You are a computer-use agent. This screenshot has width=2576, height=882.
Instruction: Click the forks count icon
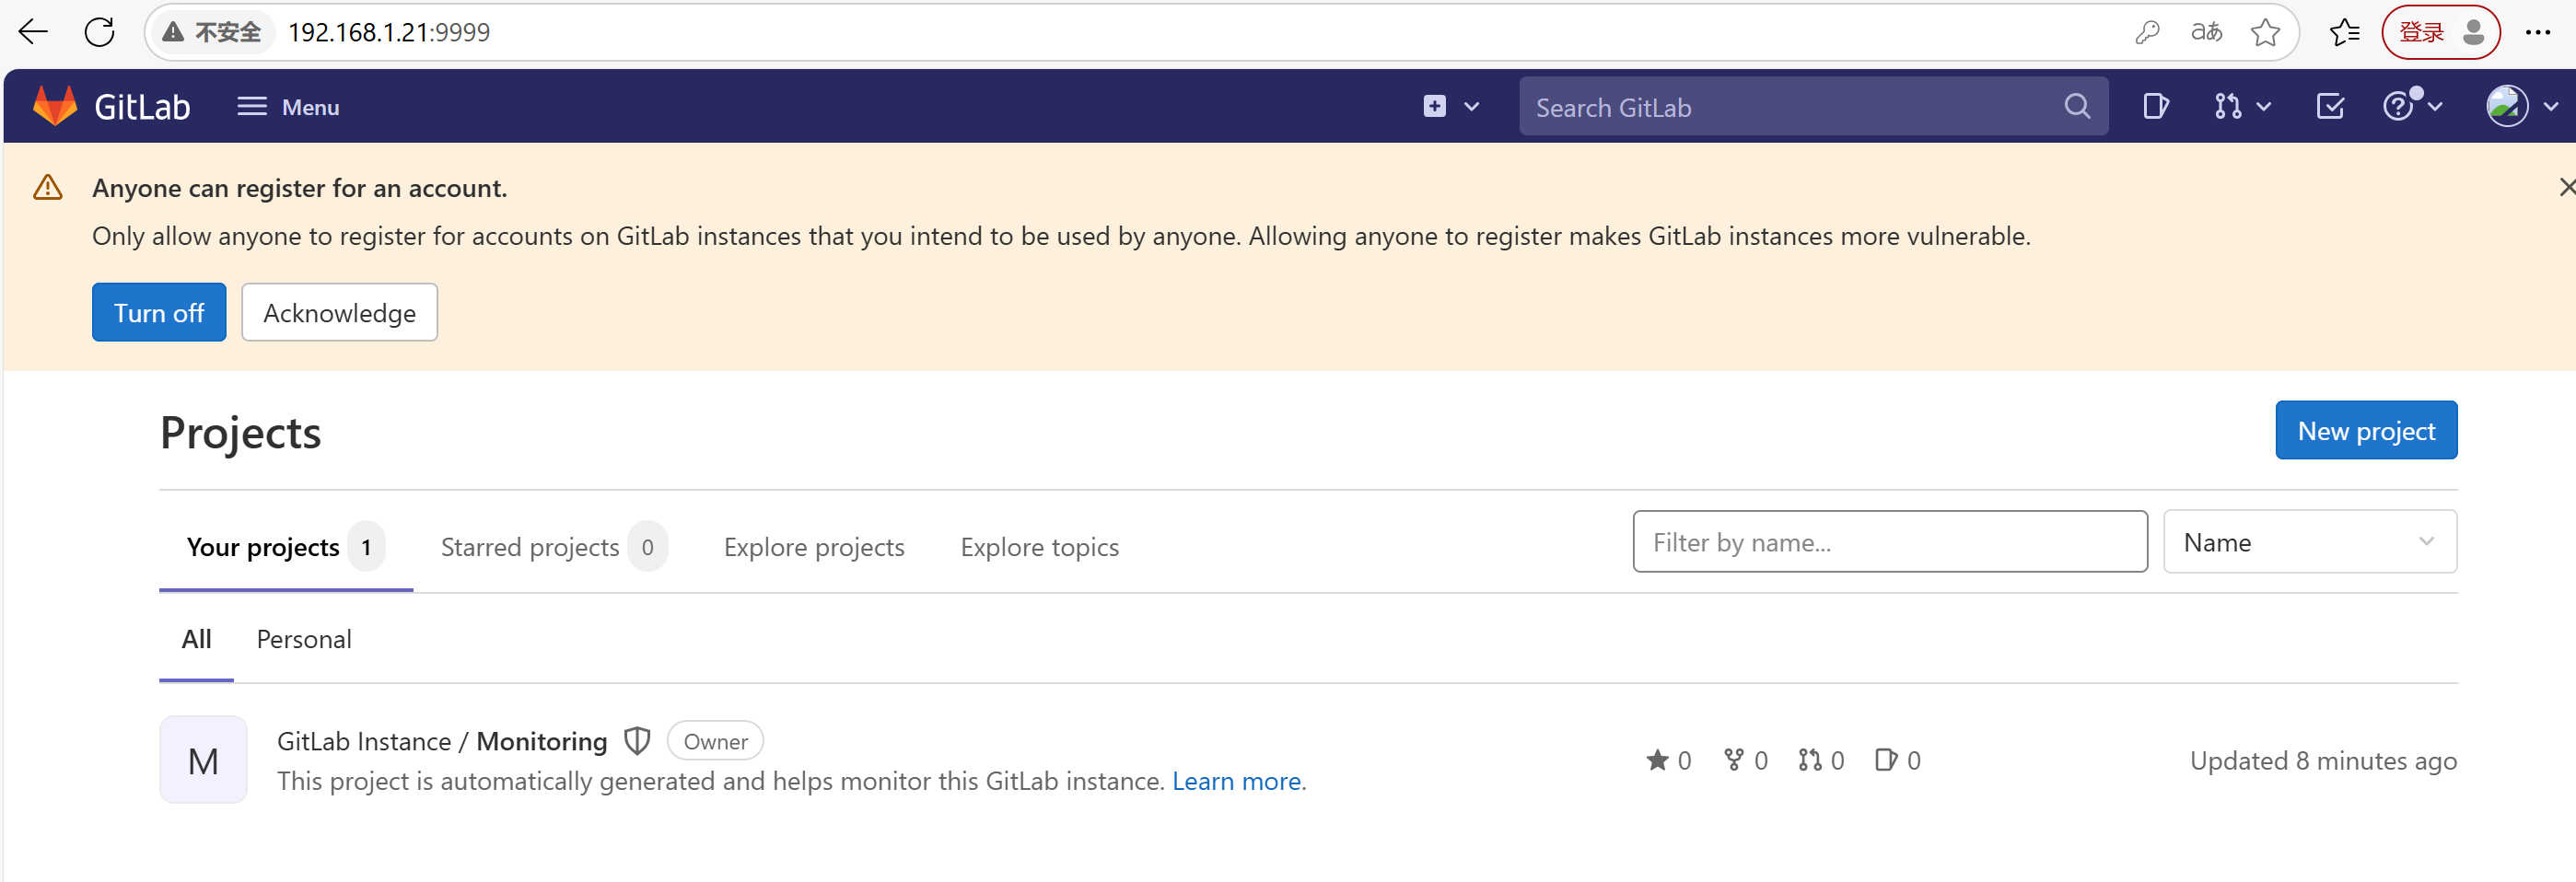click(1733, 761)
